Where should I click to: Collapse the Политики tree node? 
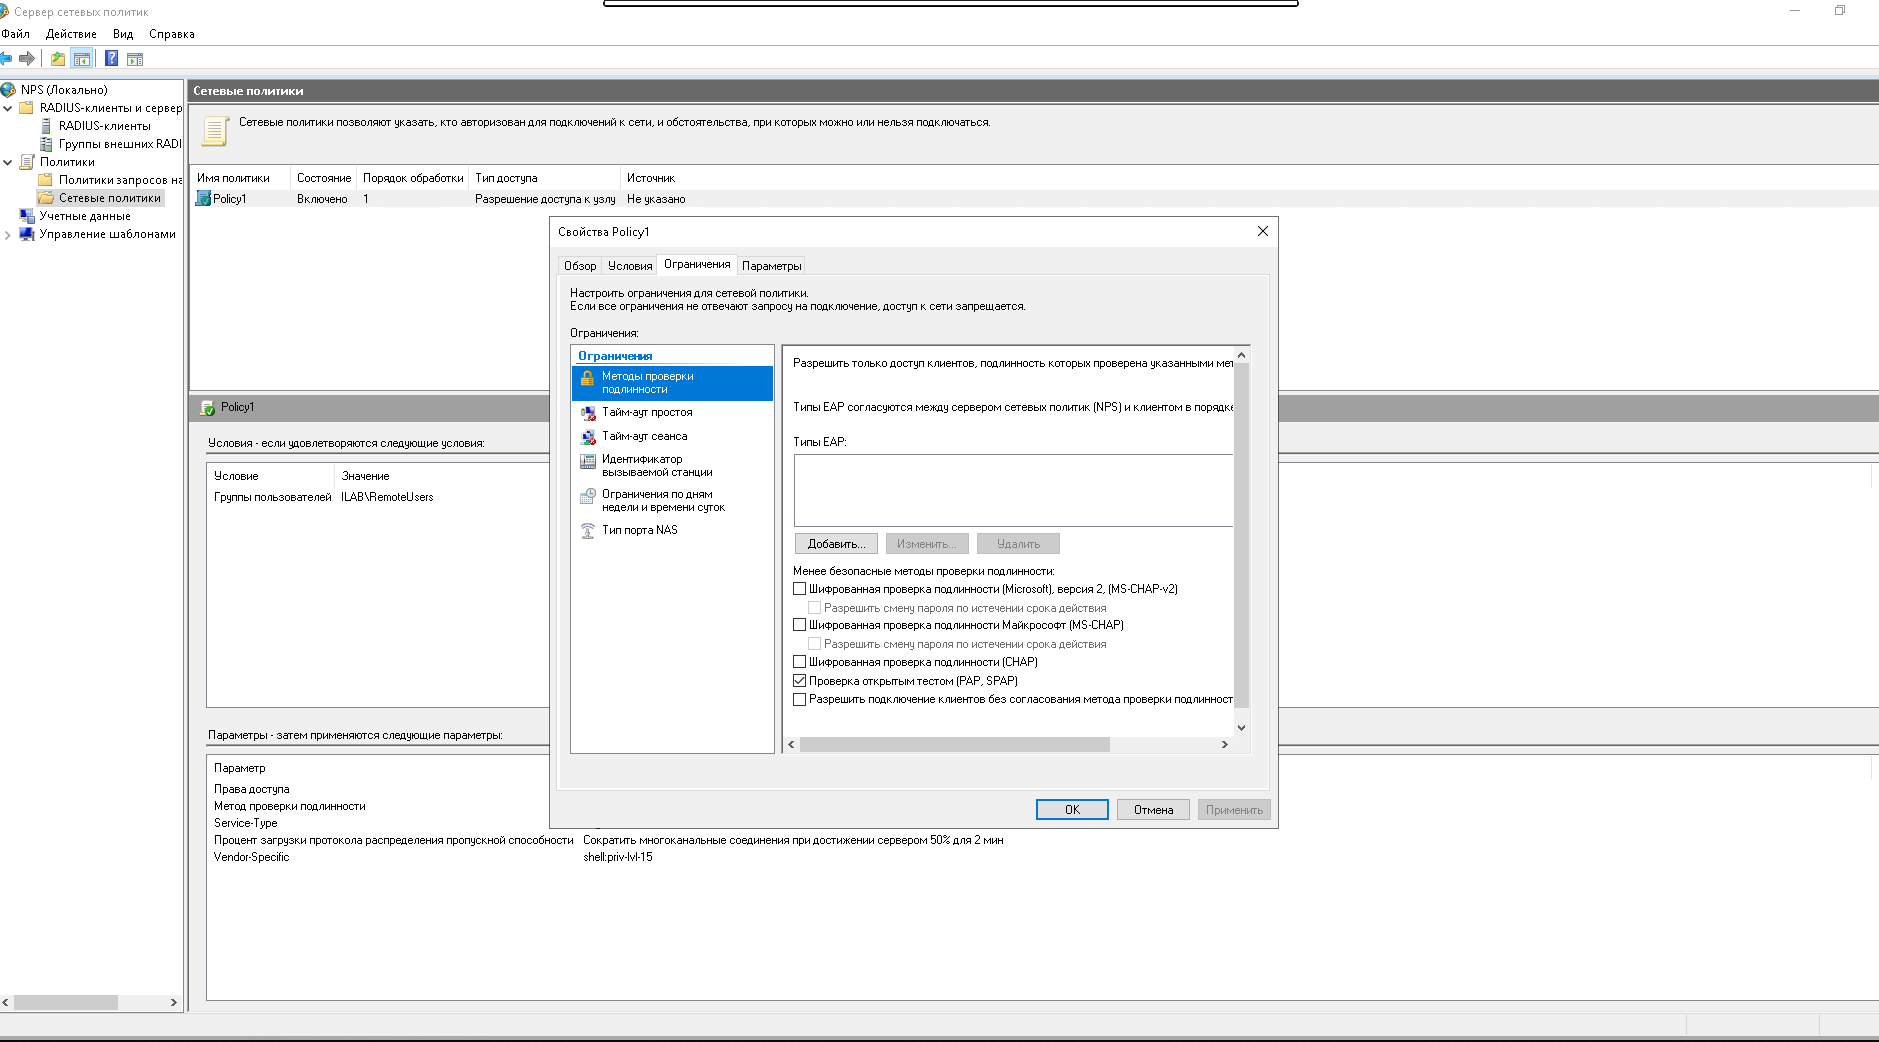click(x=8, y=162)
